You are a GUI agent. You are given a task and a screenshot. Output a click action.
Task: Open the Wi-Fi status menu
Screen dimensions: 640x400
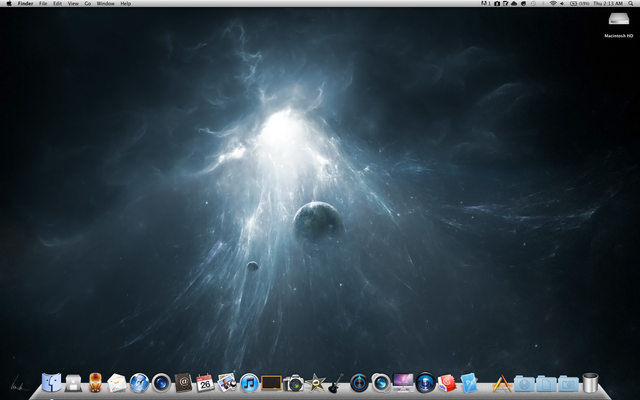552,4
